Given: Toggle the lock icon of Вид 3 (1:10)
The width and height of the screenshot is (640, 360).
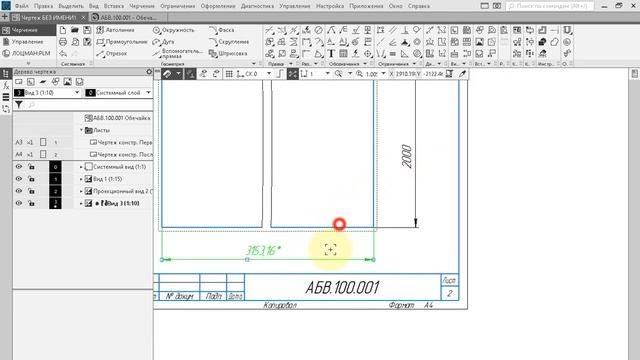Looking at the screenshot, I should [x=31, y=203].
